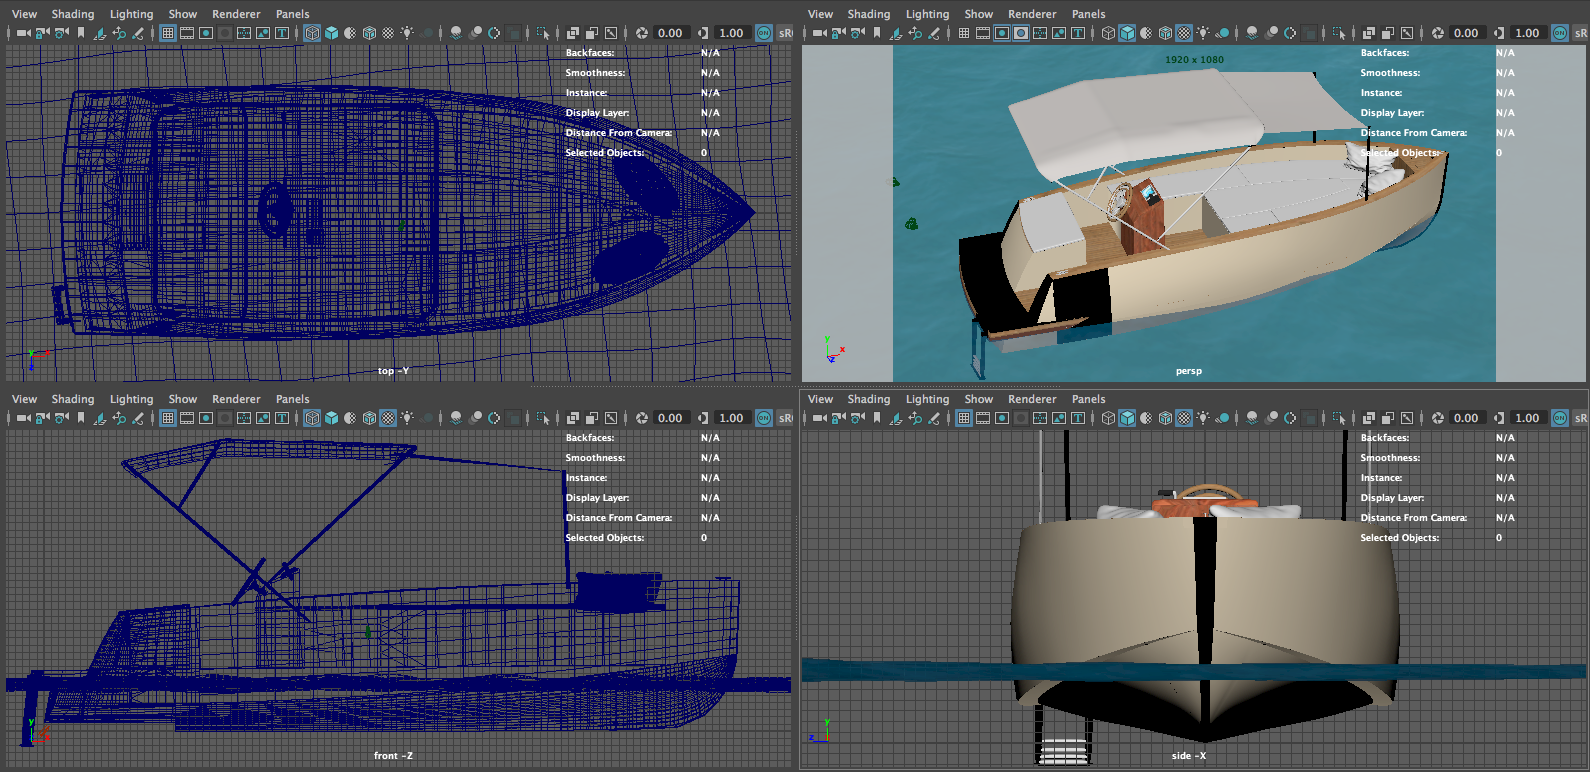Toggle view transform ON button in persp panel
The height and width of the screenshot is (772, 1590).
pos(1560,33)
